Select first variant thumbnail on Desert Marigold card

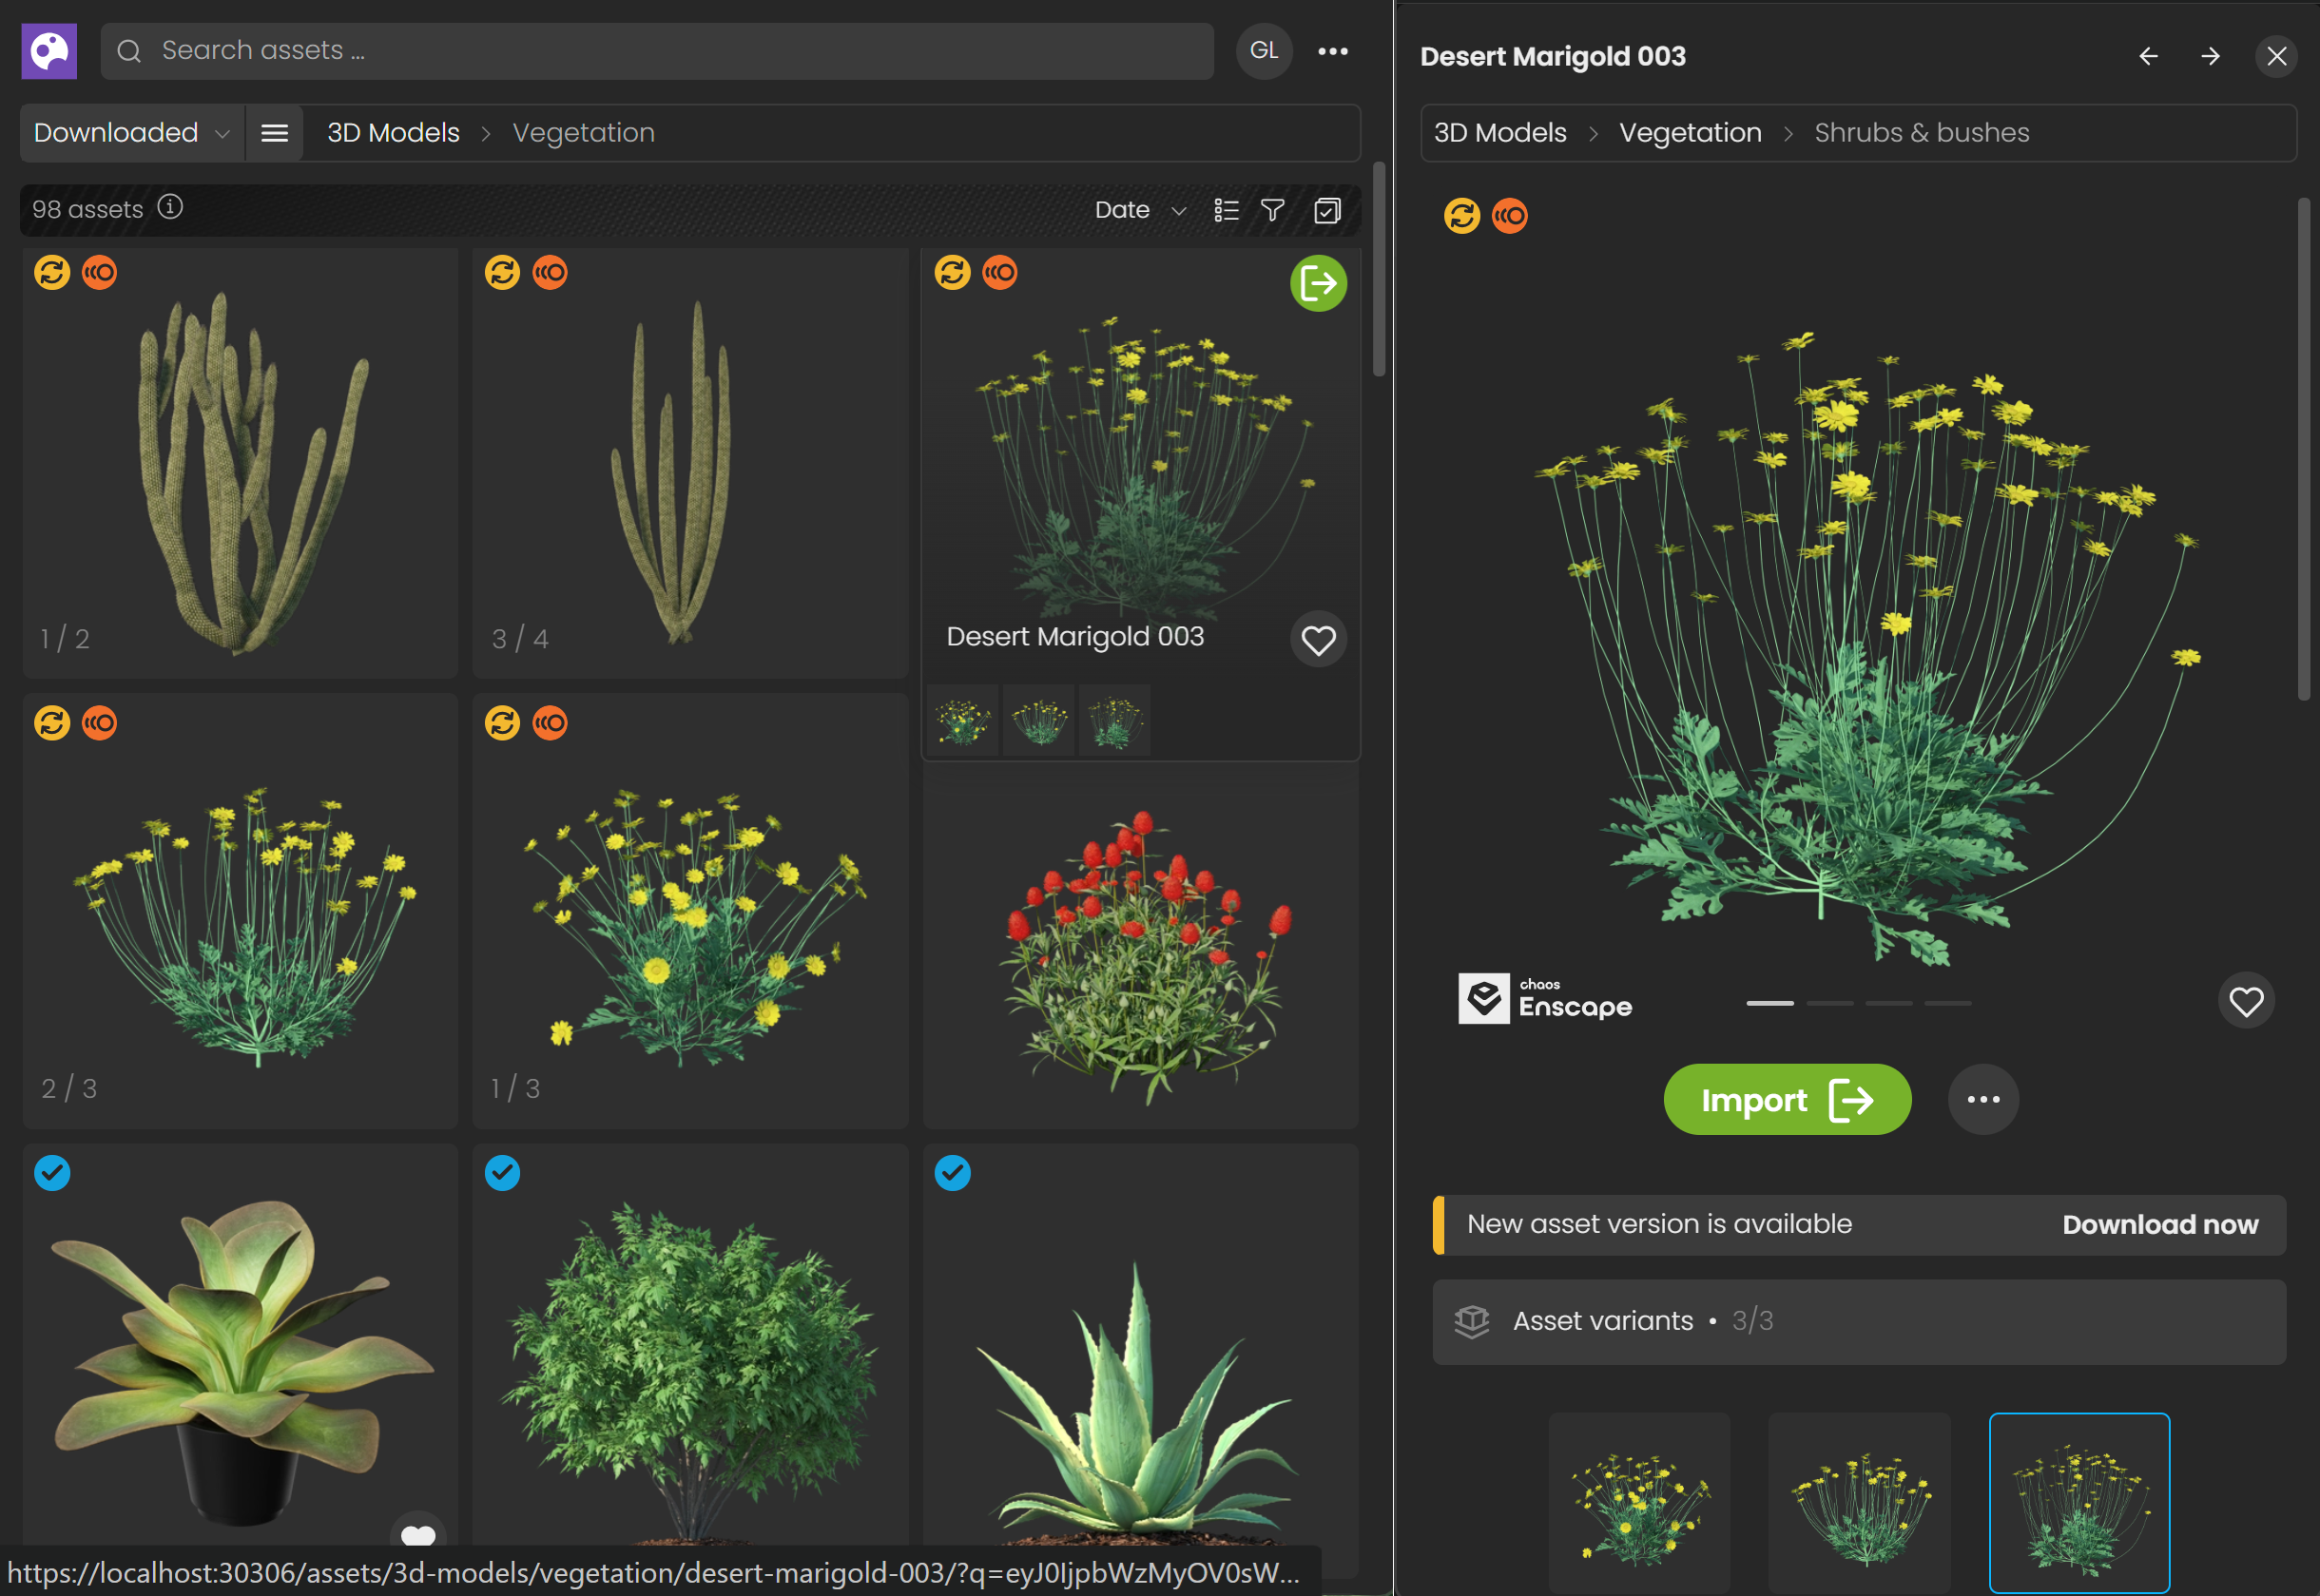(963, 720)
